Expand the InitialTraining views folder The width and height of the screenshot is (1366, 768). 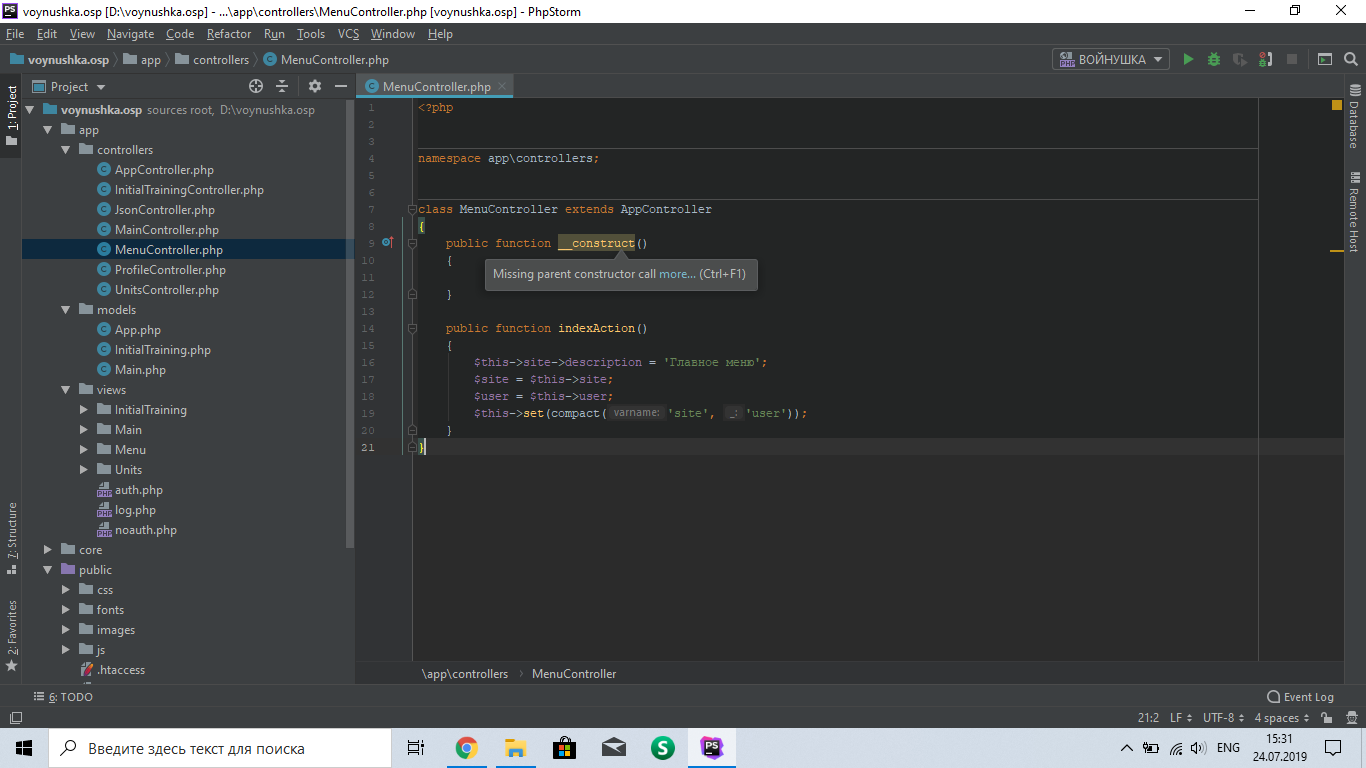coord(84,410)
